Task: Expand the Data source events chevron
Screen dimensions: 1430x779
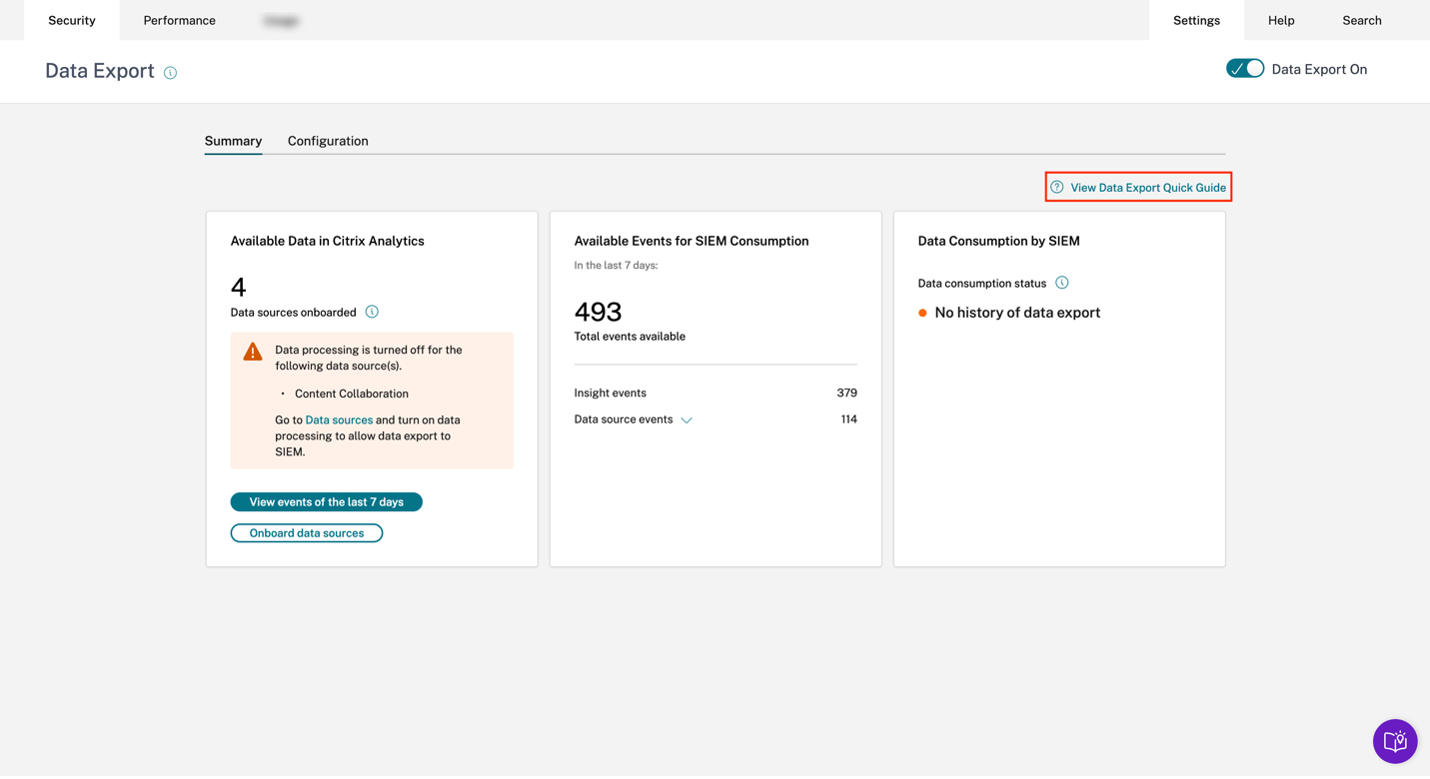Action: coord(686,420)
